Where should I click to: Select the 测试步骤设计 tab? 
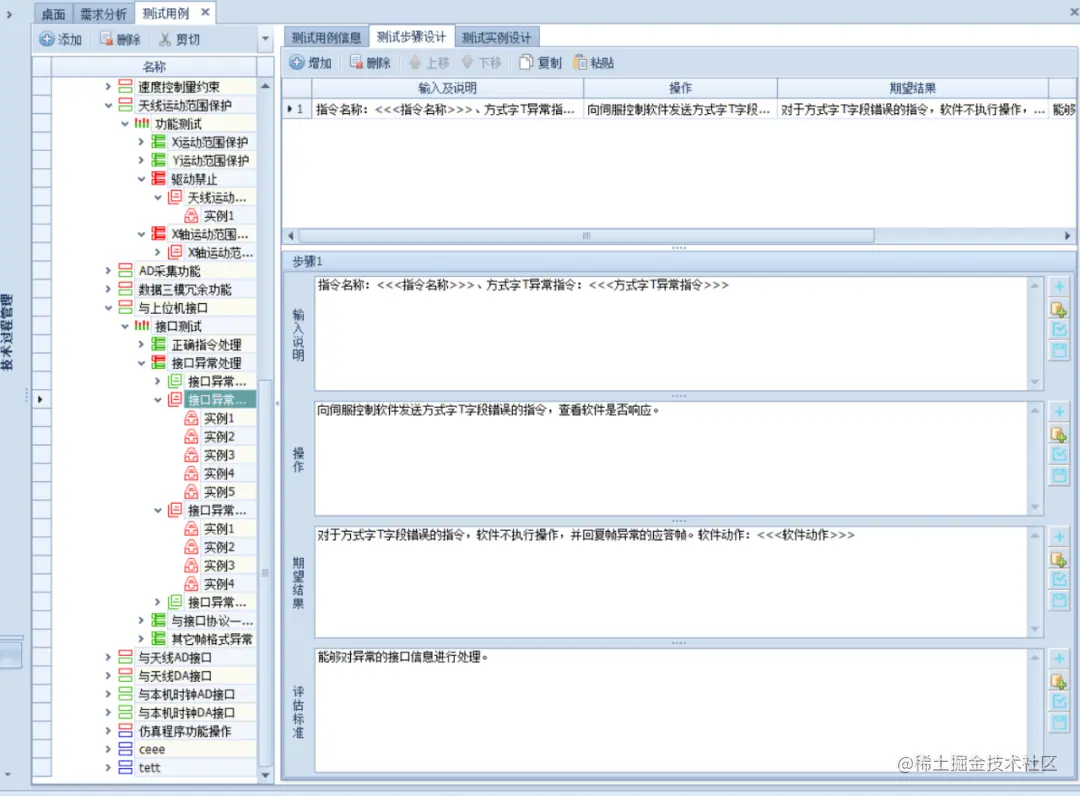[411, 36]
